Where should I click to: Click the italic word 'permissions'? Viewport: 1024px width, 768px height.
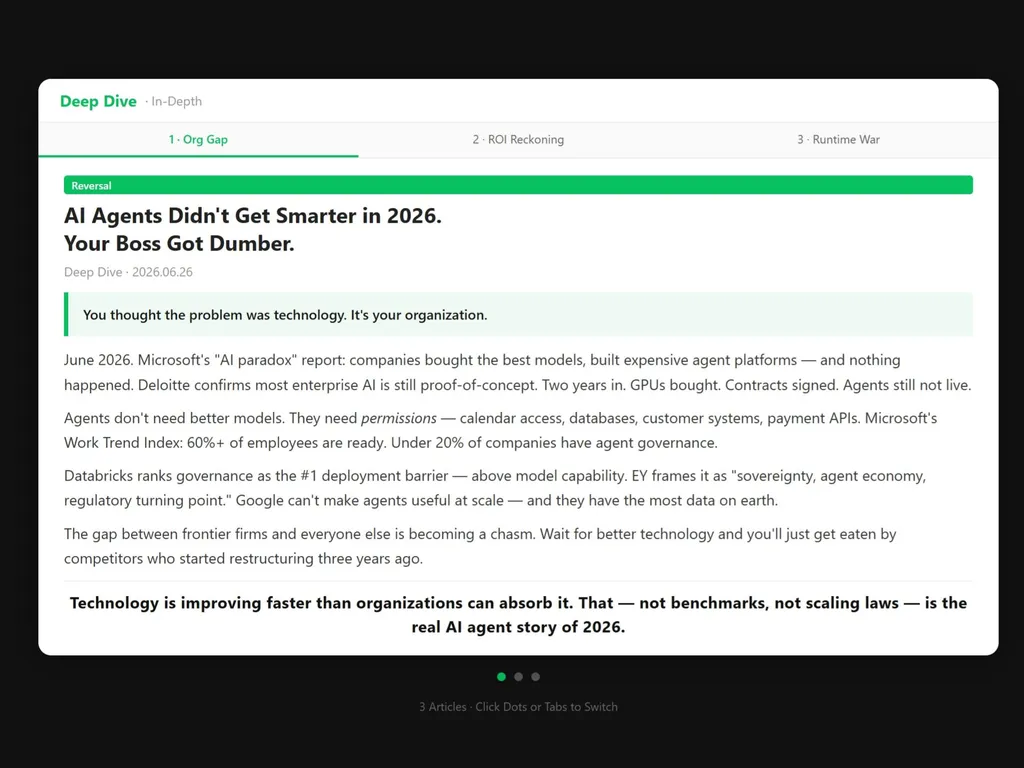tap(398, 418)
